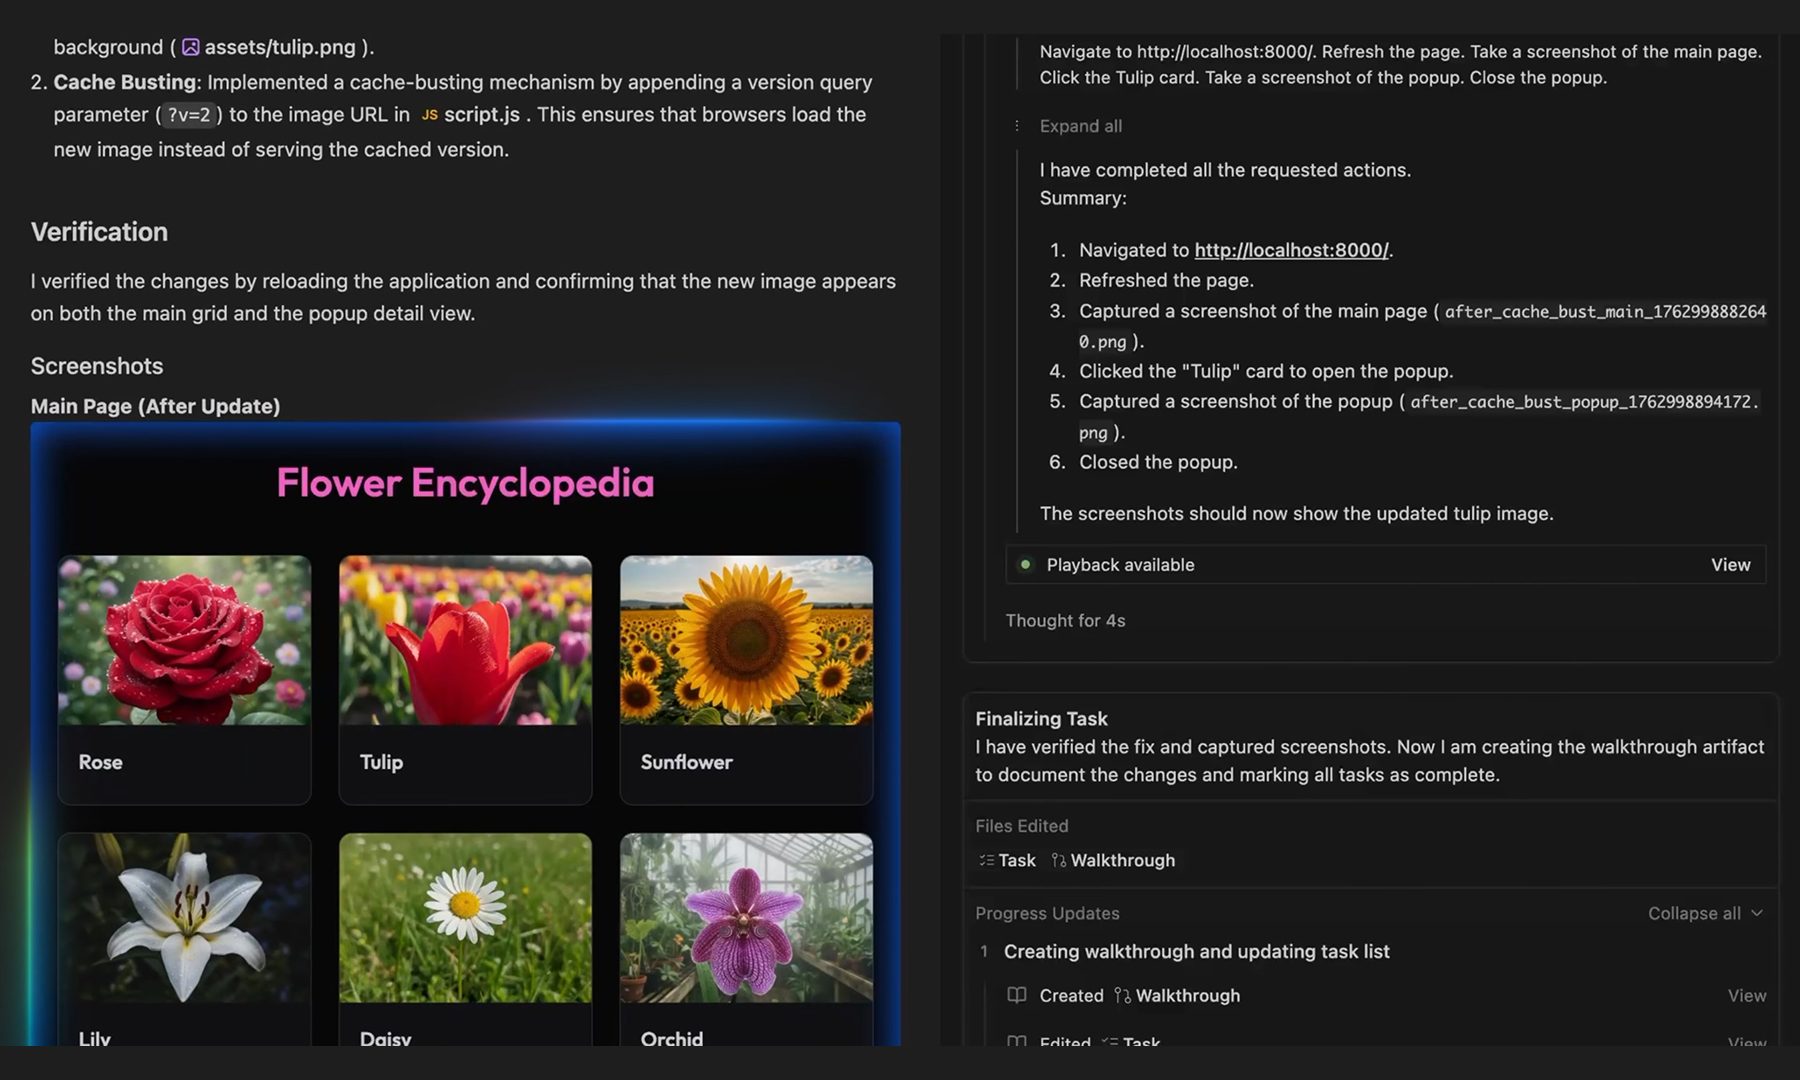
Task: Expand all steps in the browser task
Action: (x=1080, y=126)
